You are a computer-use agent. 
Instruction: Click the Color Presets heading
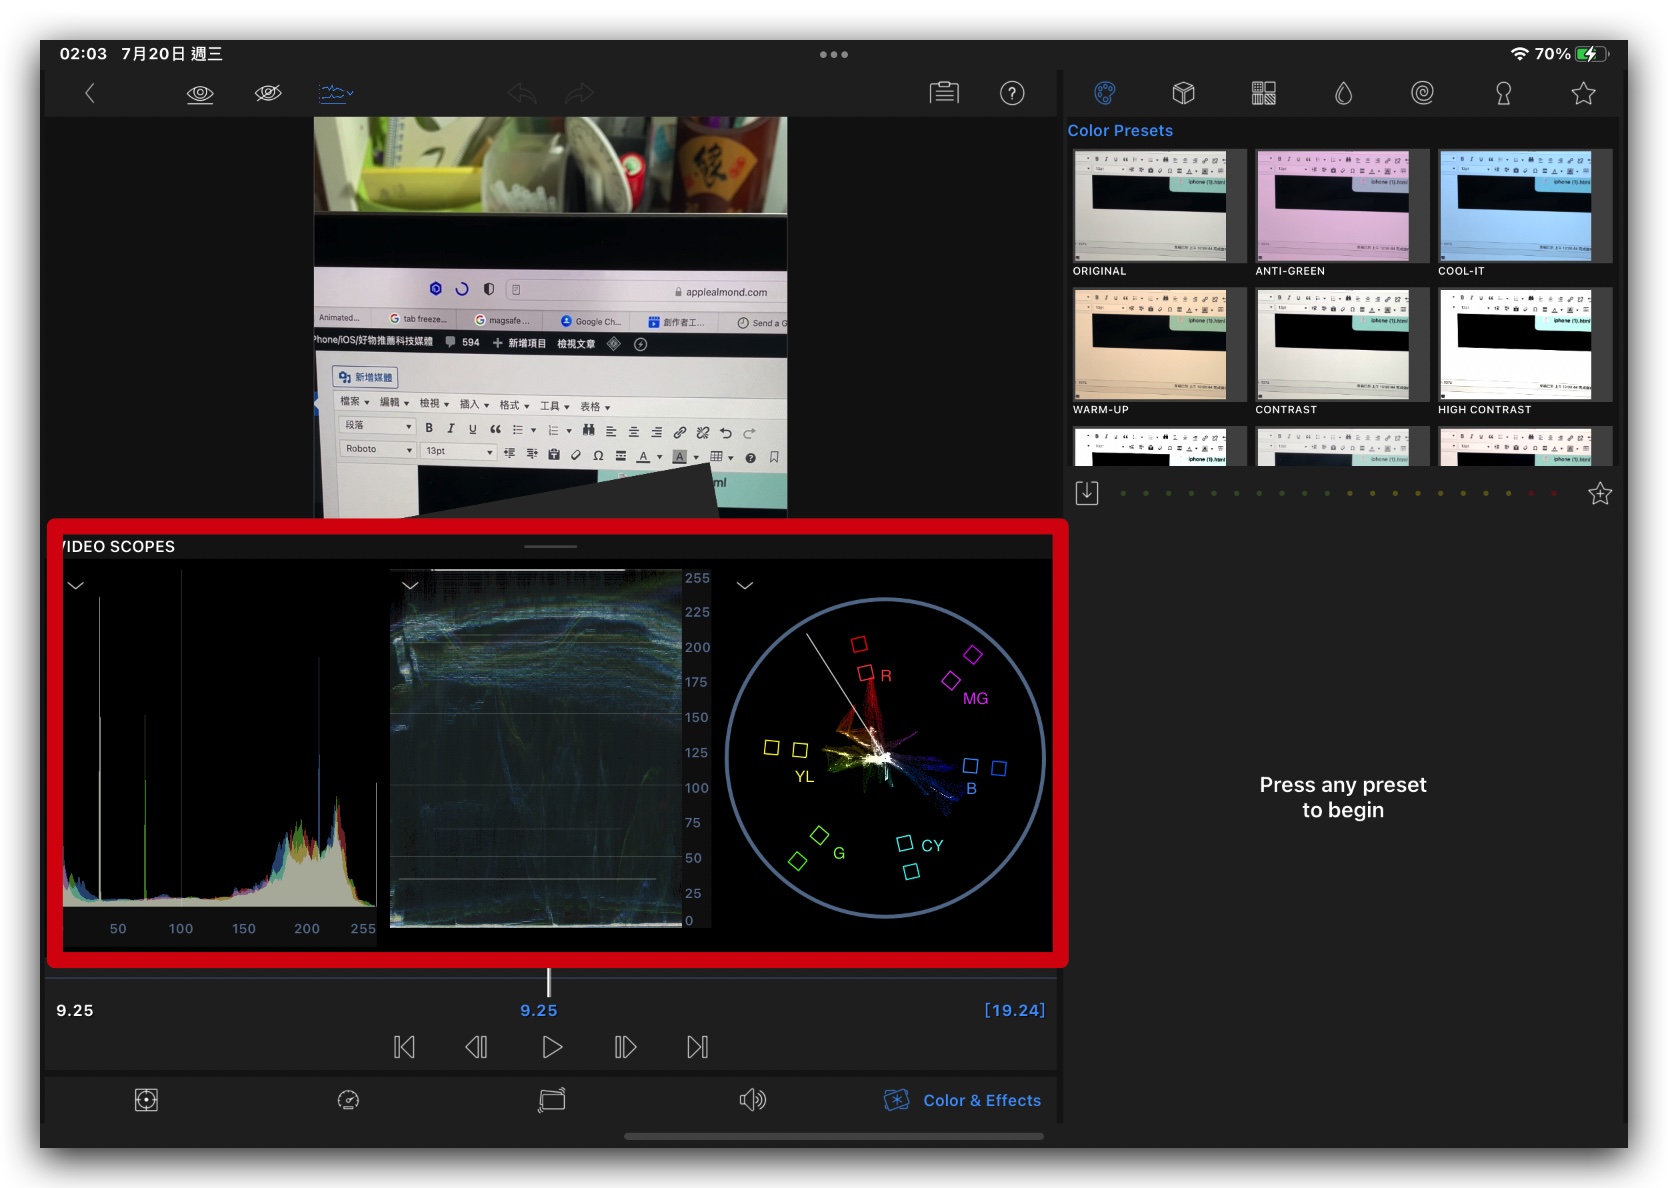coord(1120,131)
